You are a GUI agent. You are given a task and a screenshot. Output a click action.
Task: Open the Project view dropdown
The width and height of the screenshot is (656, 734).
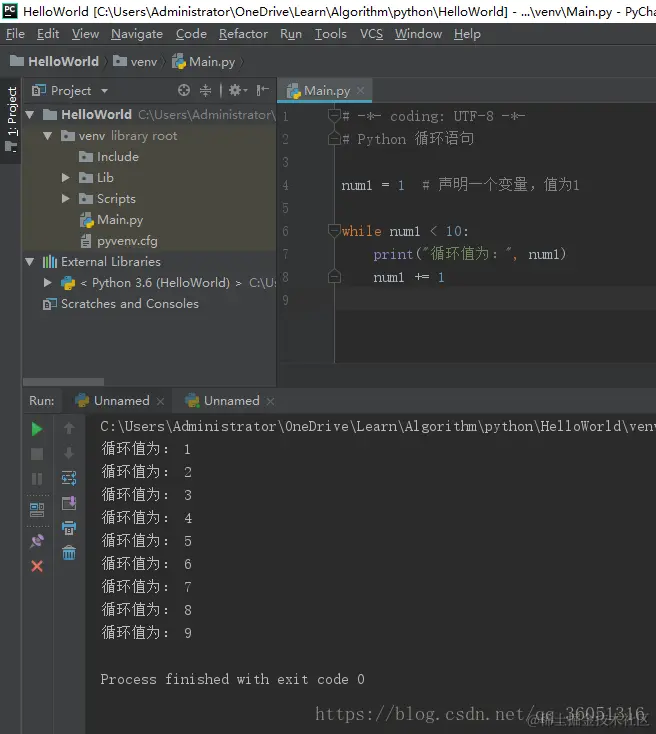pos(104,91)
